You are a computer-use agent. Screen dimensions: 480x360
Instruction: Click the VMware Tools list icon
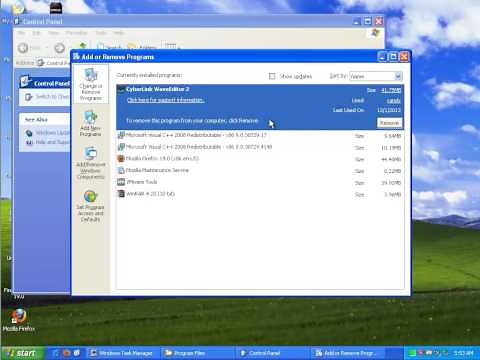pos(121,182)
